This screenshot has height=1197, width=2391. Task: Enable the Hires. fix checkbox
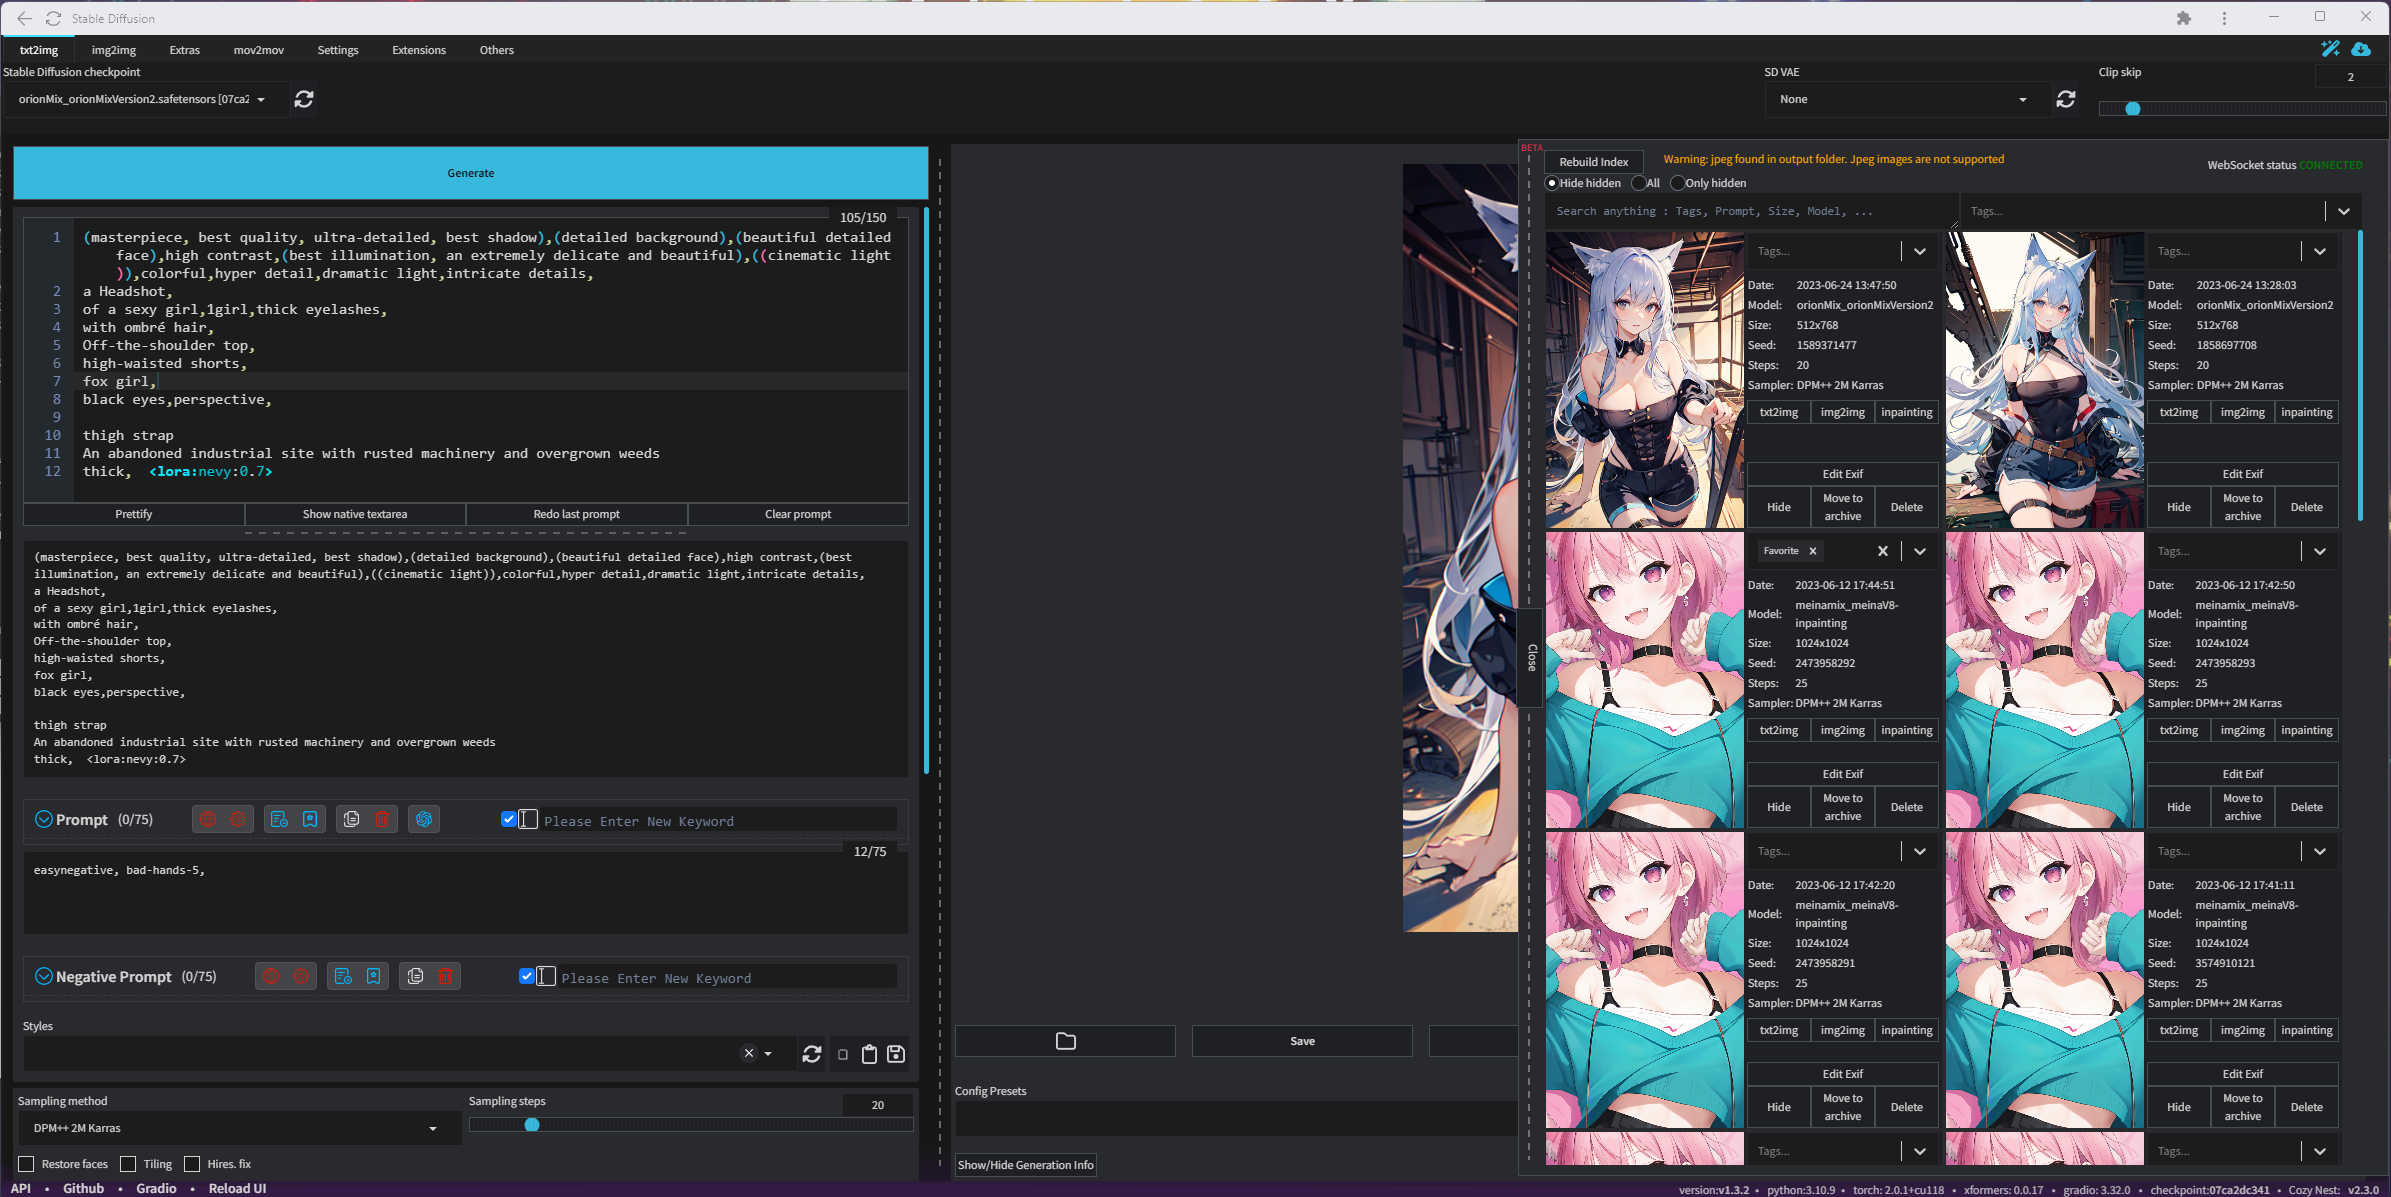tap(192, 1164)
